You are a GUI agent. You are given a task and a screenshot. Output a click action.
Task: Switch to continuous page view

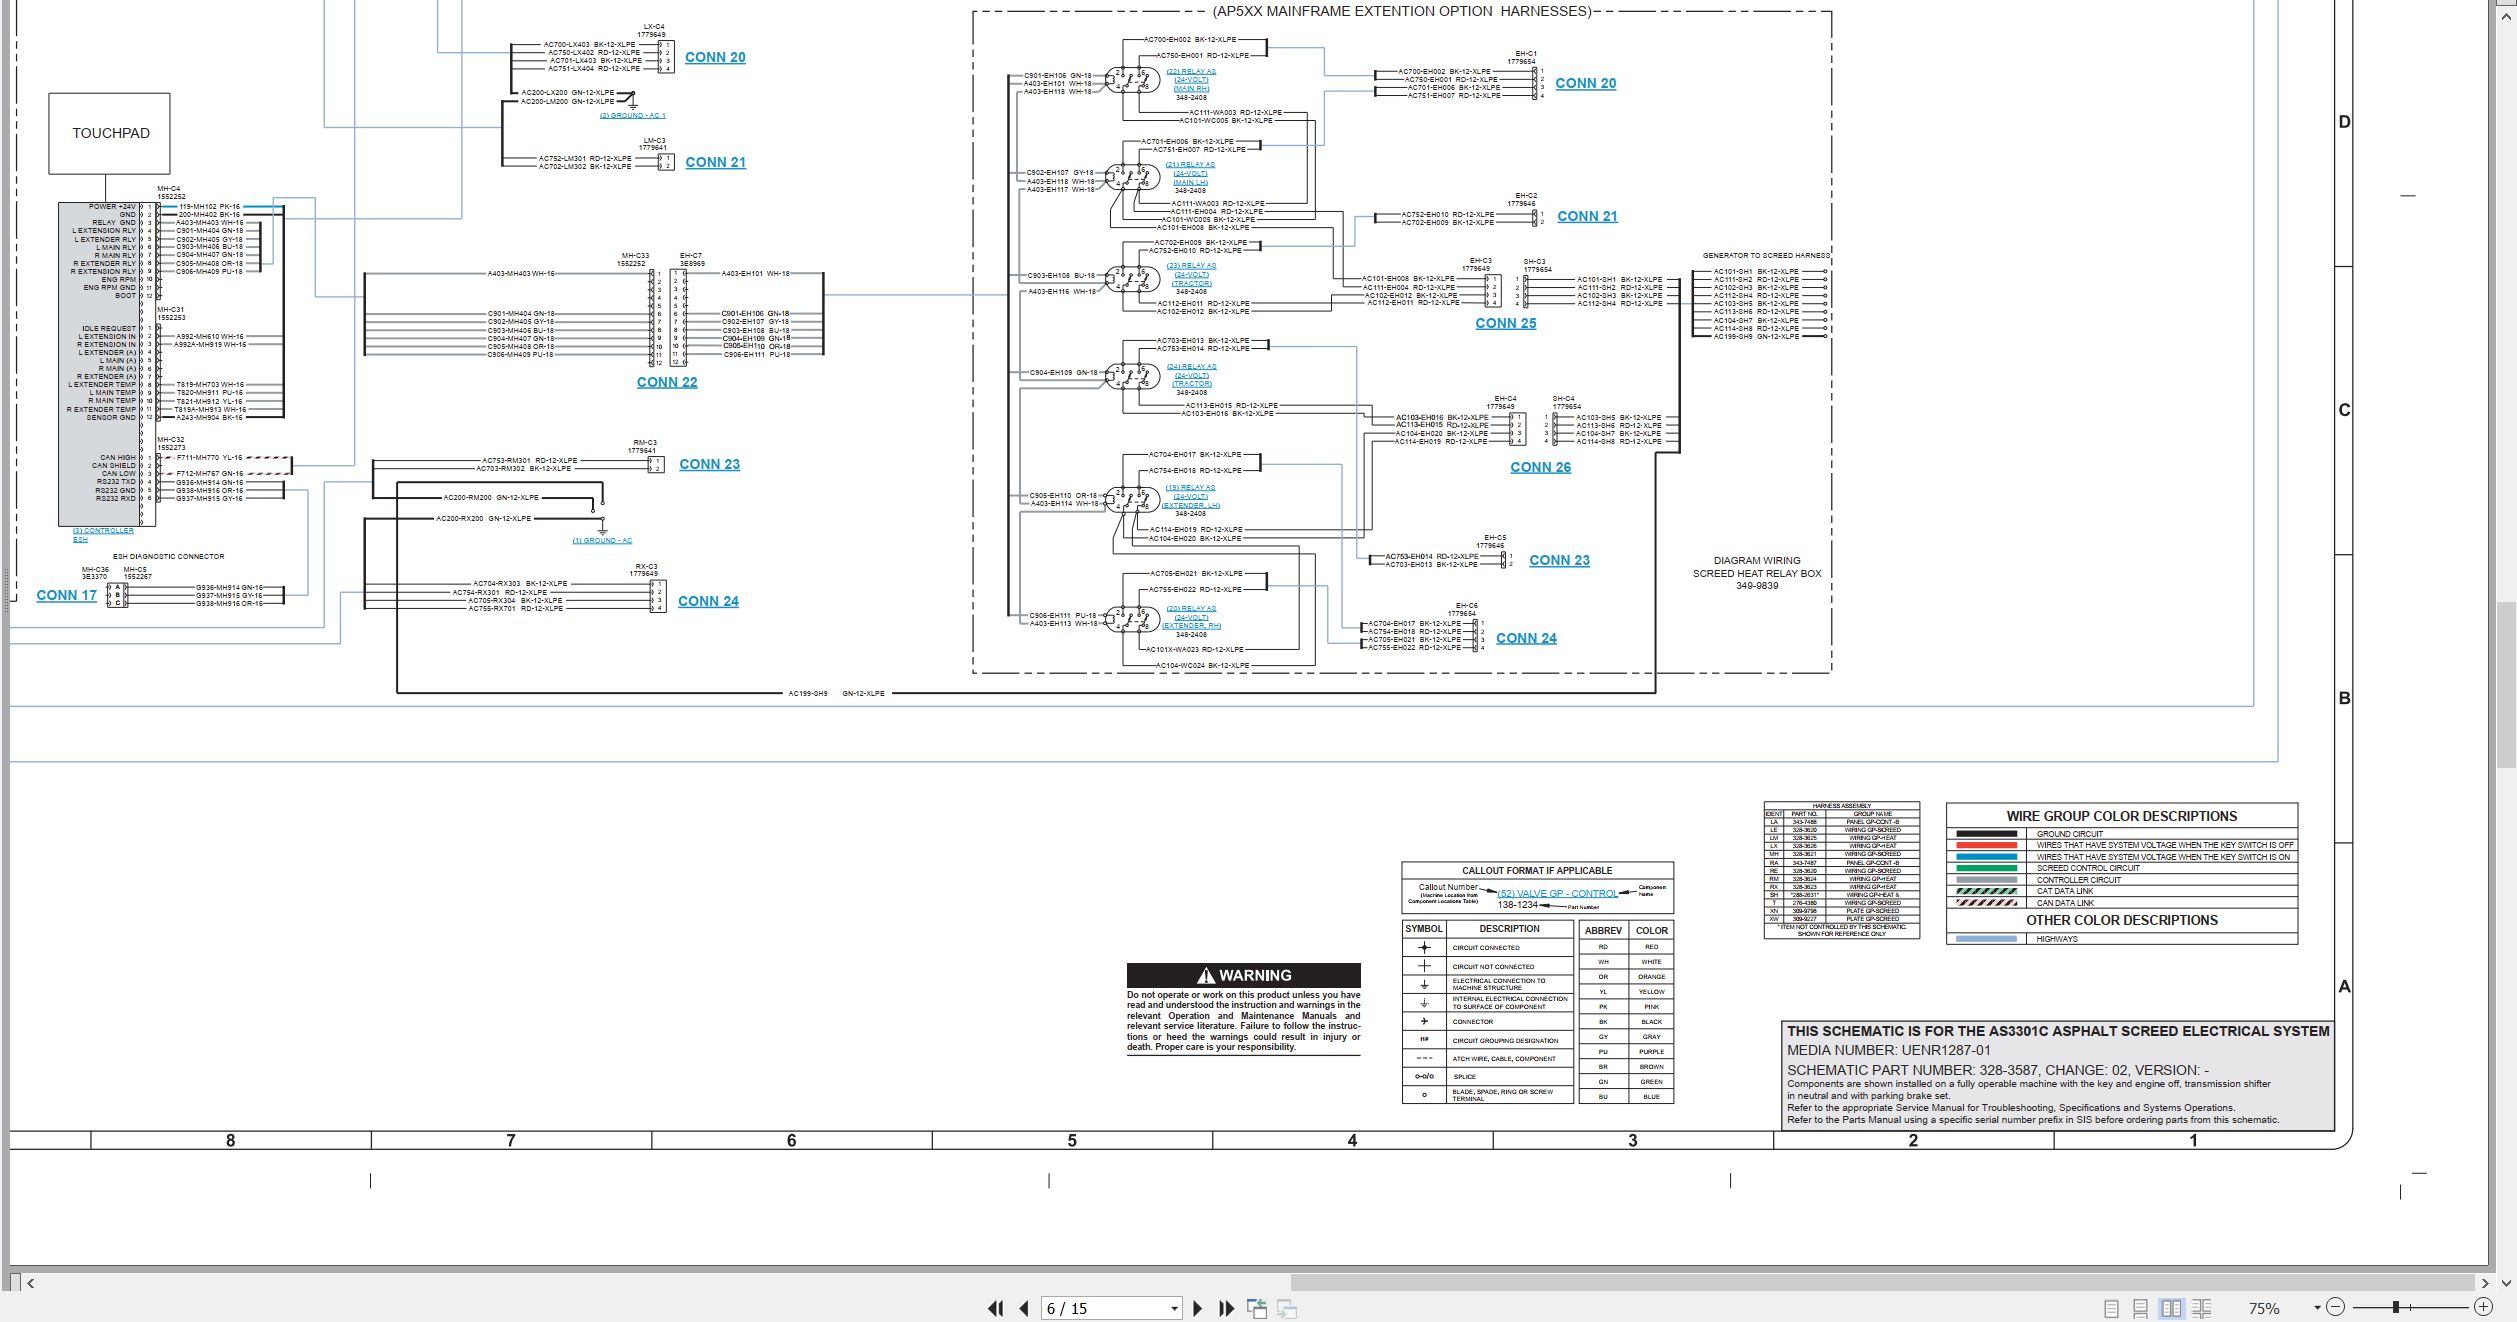[x=2141, y=1308]
